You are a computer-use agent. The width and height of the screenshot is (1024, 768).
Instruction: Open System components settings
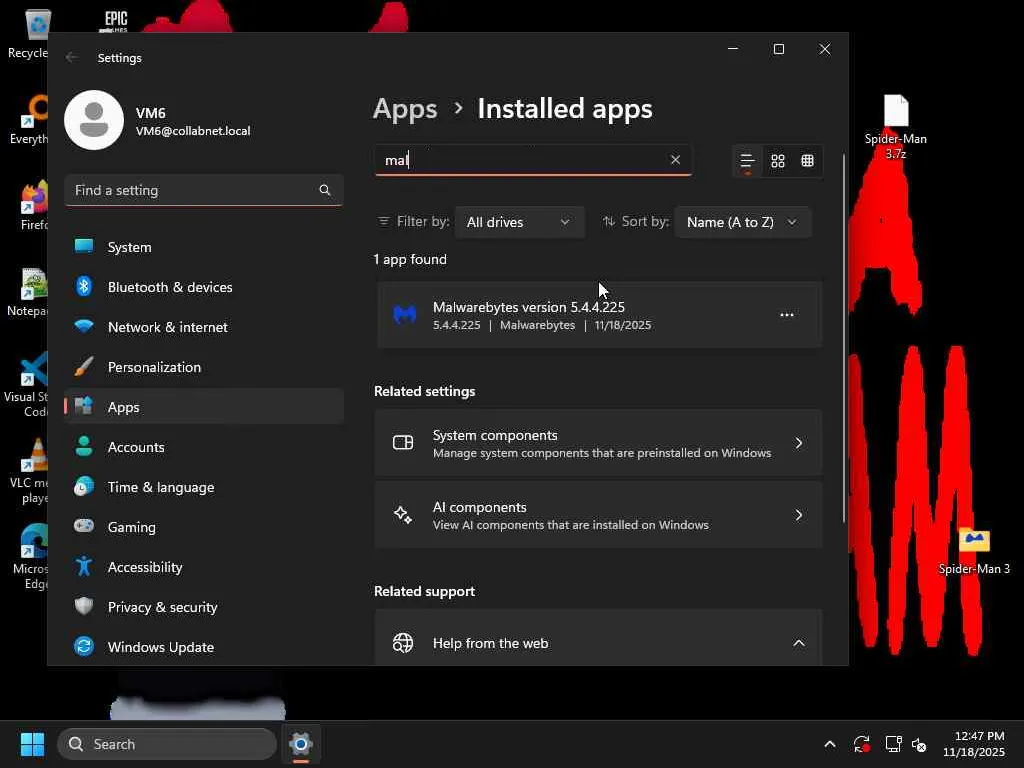(x=598, y=443)
